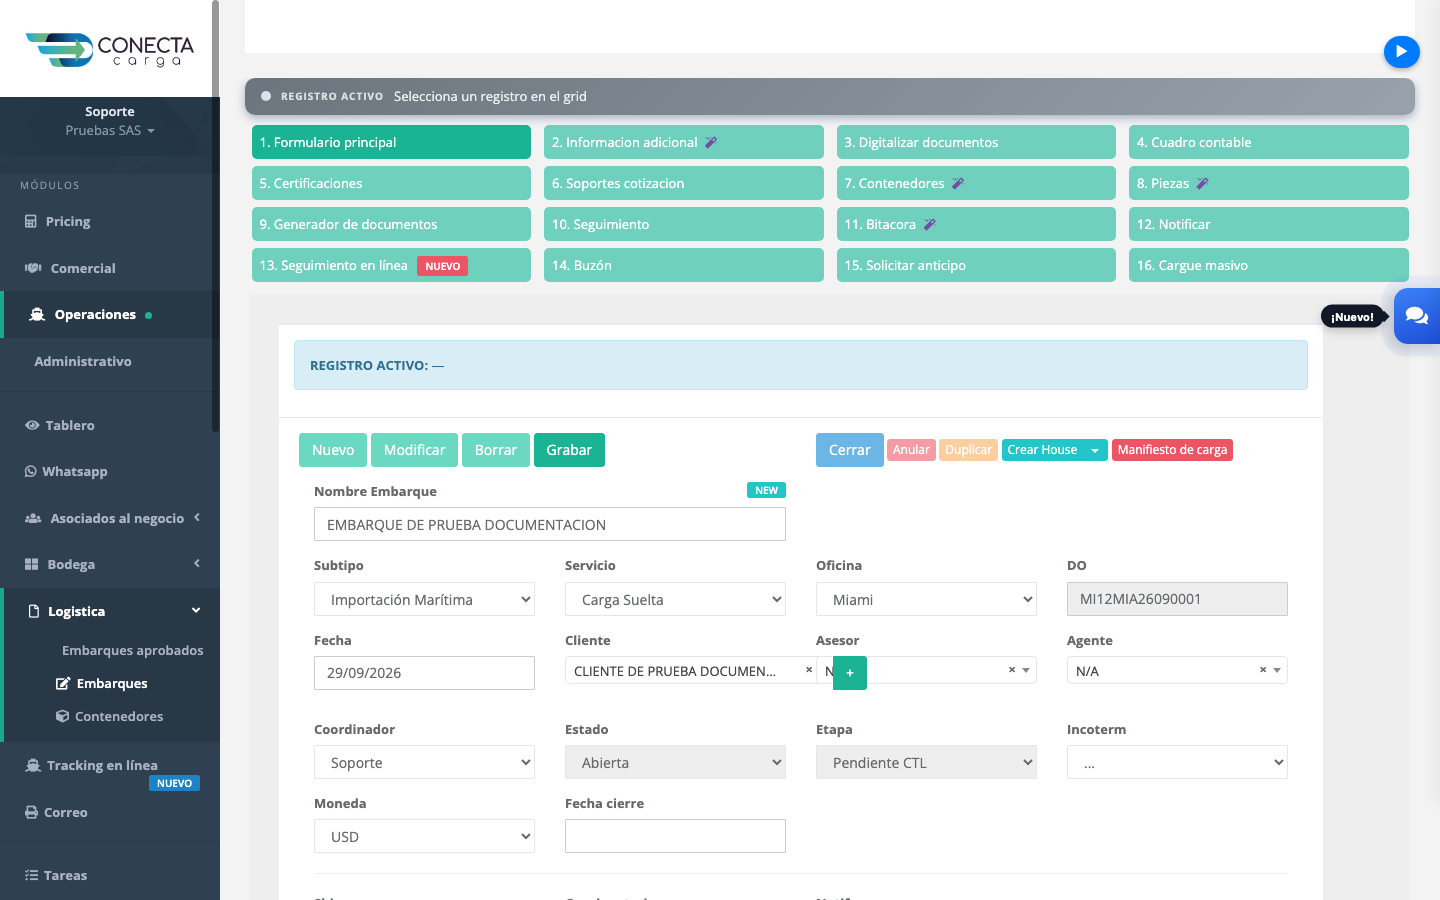This screenshot has width=1440, height=900.
Task: Click the Grabar button
Action: click(x=569, y=450)
